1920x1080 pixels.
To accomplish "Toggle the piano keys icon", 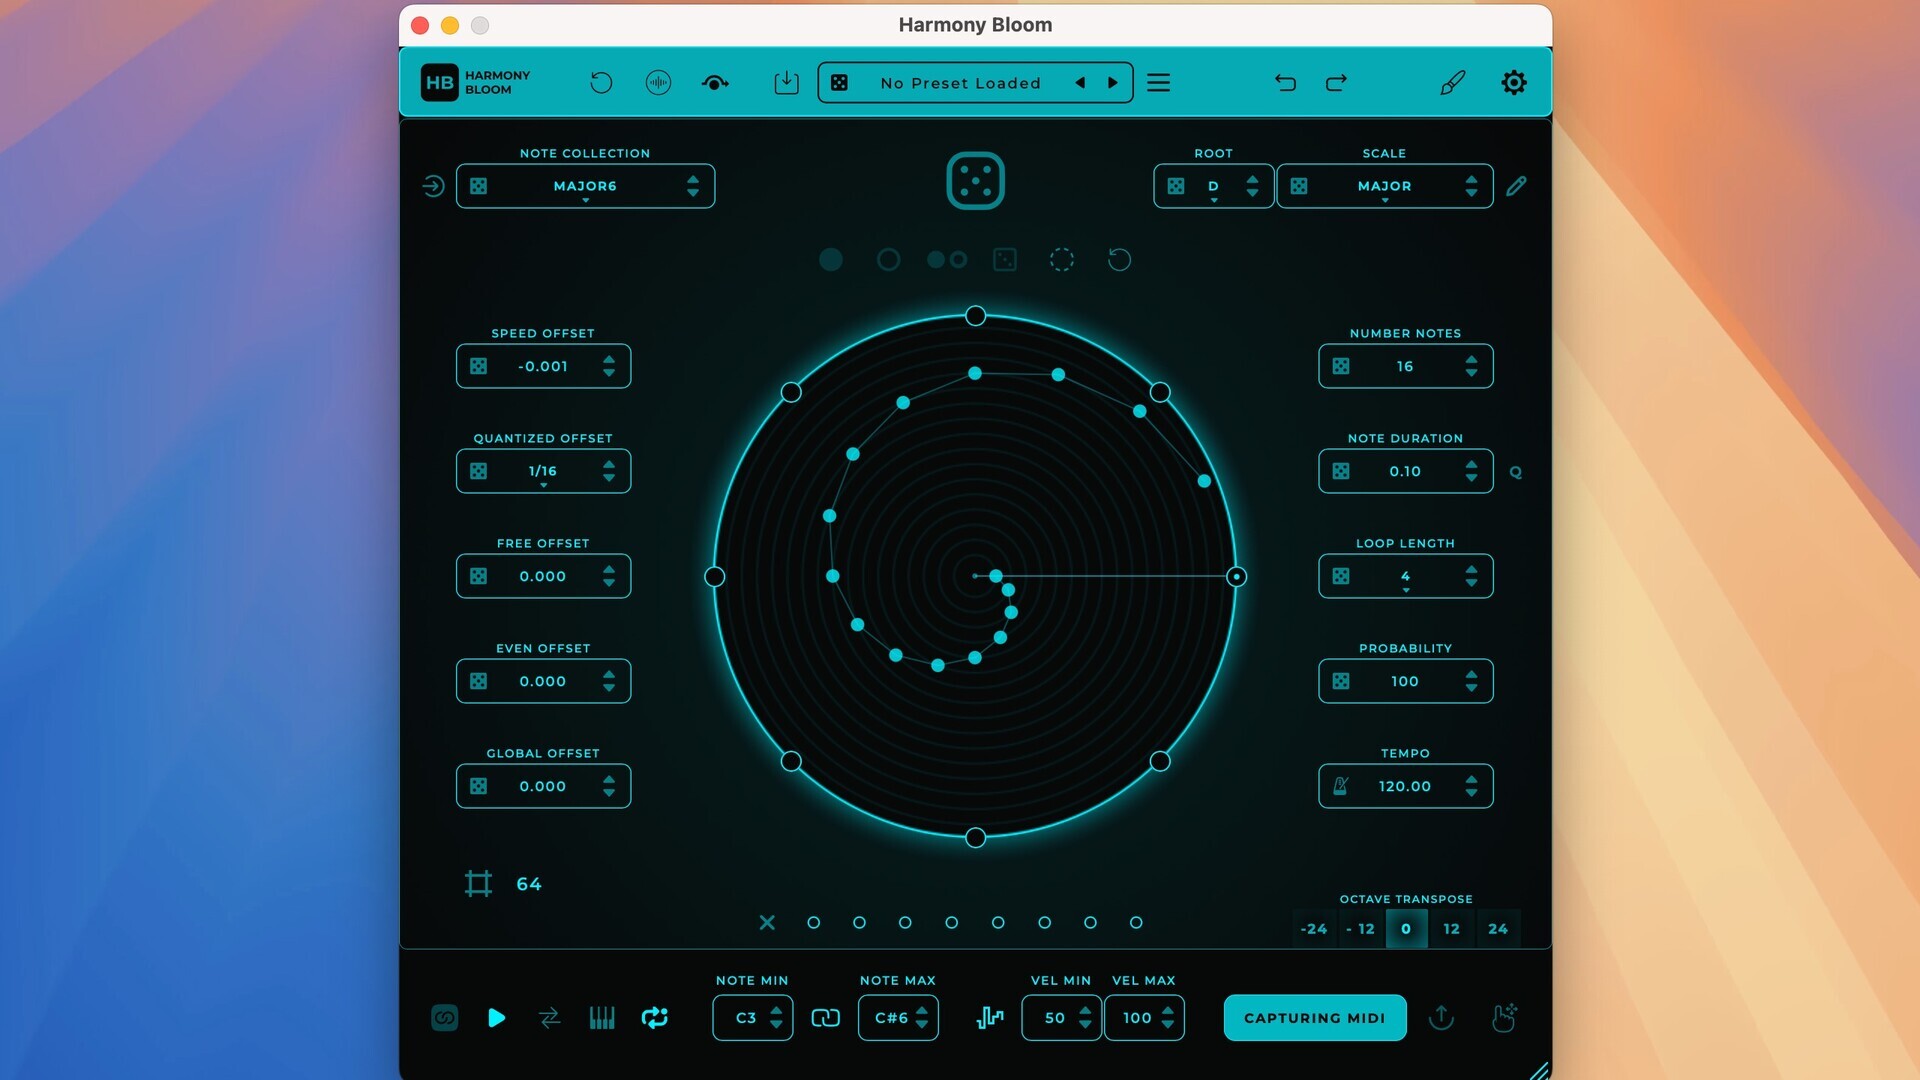I will pos(602,1018).
